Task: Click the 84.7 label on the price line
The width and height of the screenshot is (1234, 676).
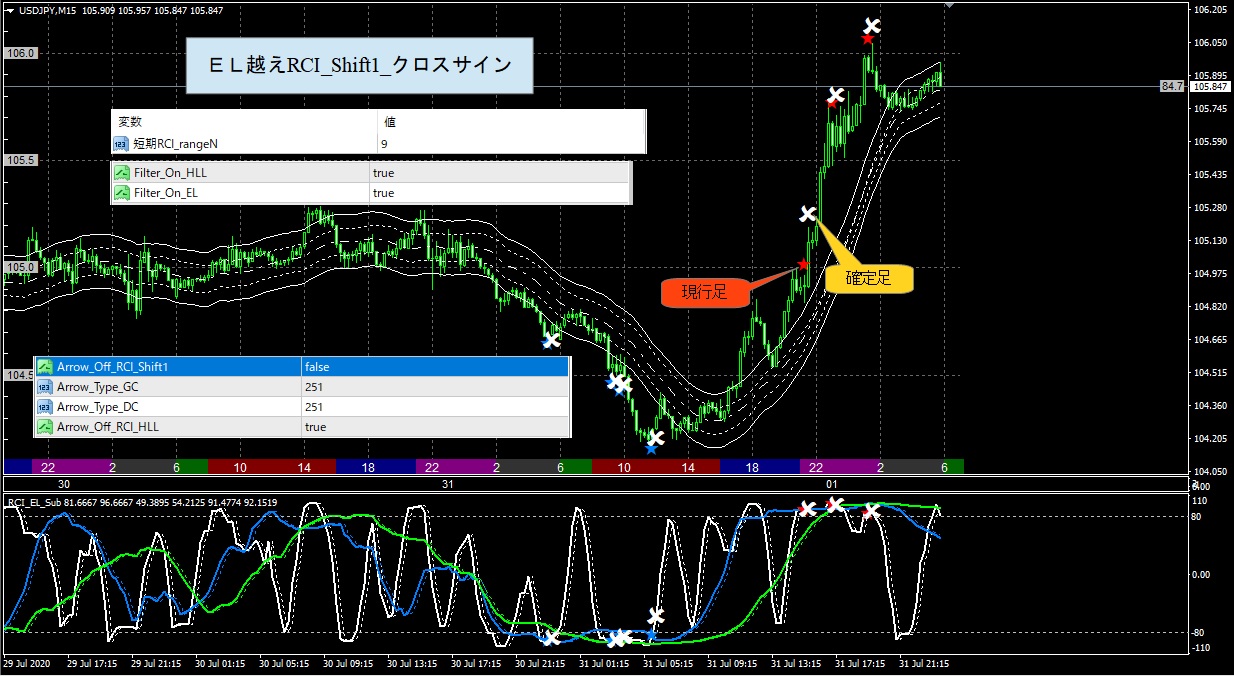Action: click(1171, 87)
